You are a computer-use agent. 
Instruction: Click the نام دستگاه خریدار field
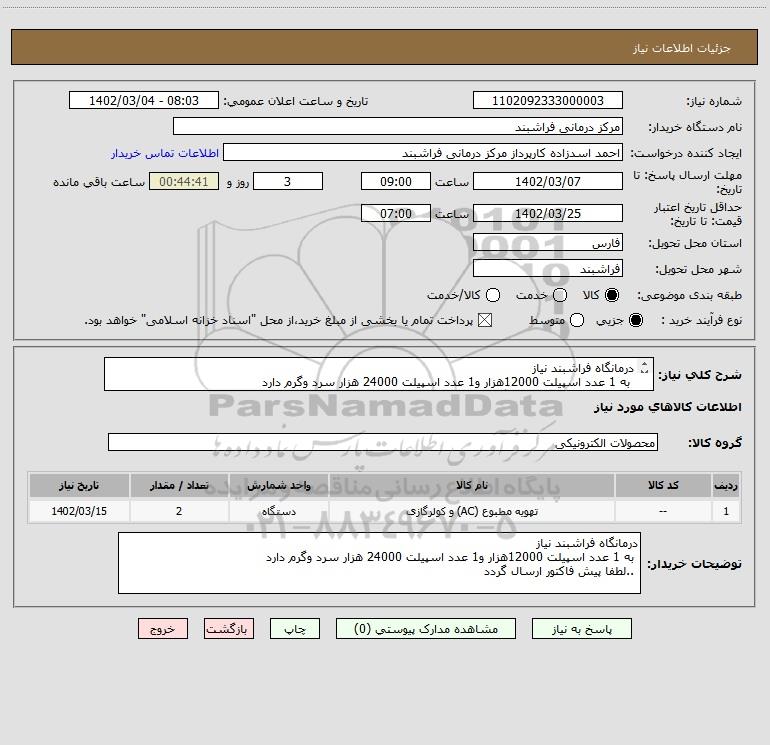(x=398, y=126)
